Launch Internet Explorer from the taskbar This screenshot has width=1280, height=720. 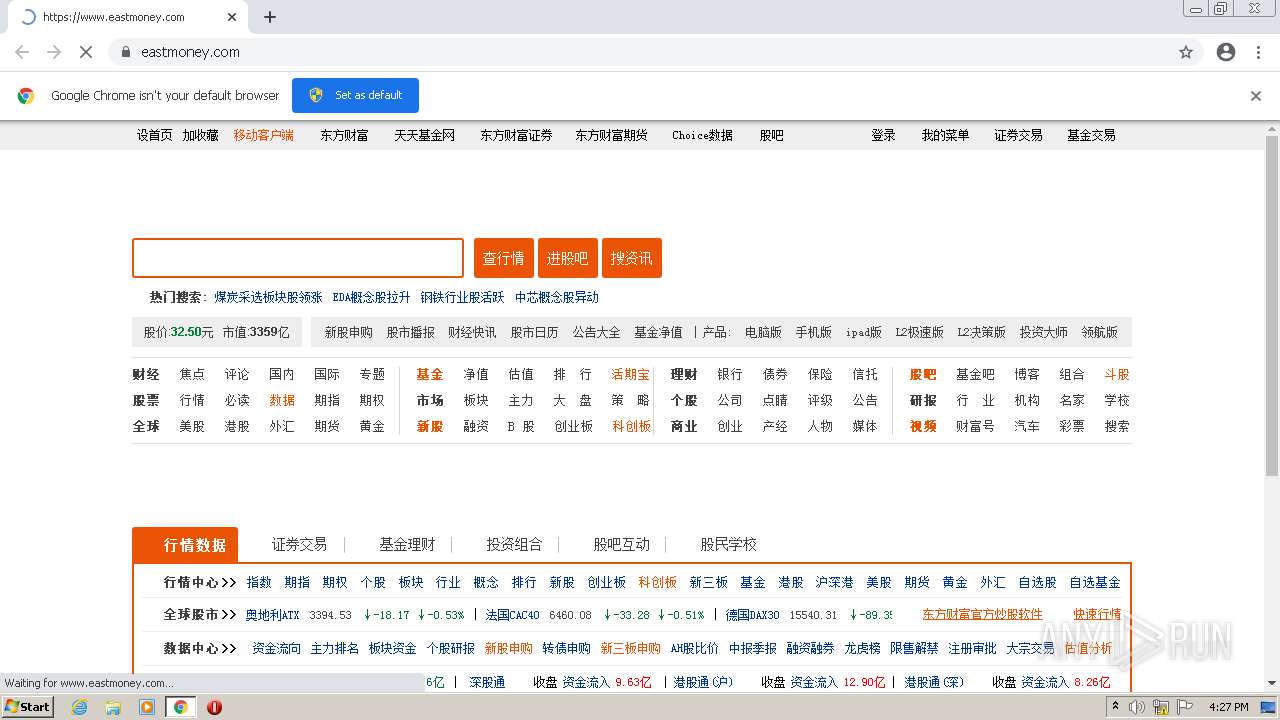[80, 707]
